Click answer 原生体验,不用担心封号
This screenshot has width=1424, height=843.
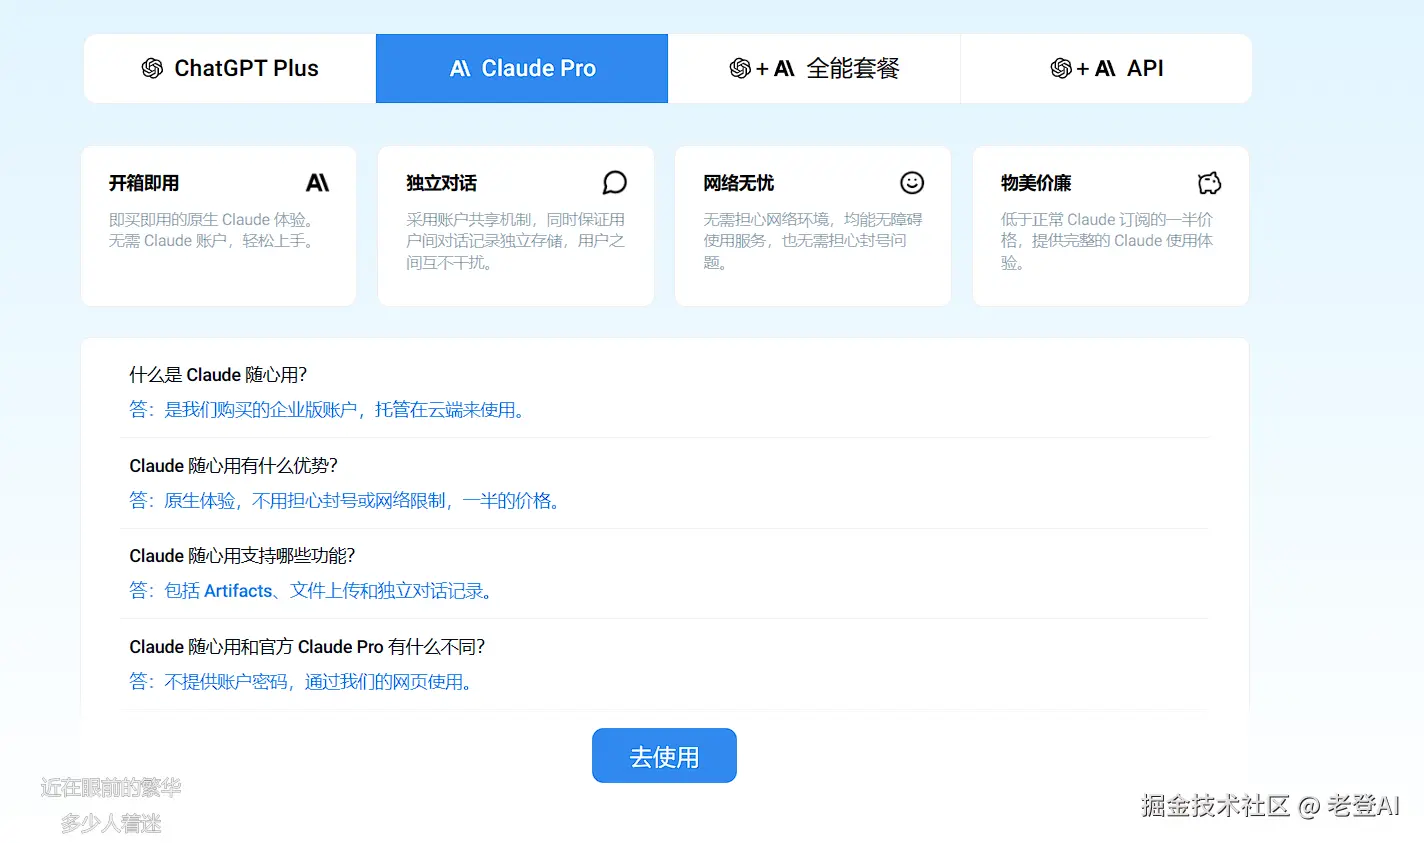(347, 501)
